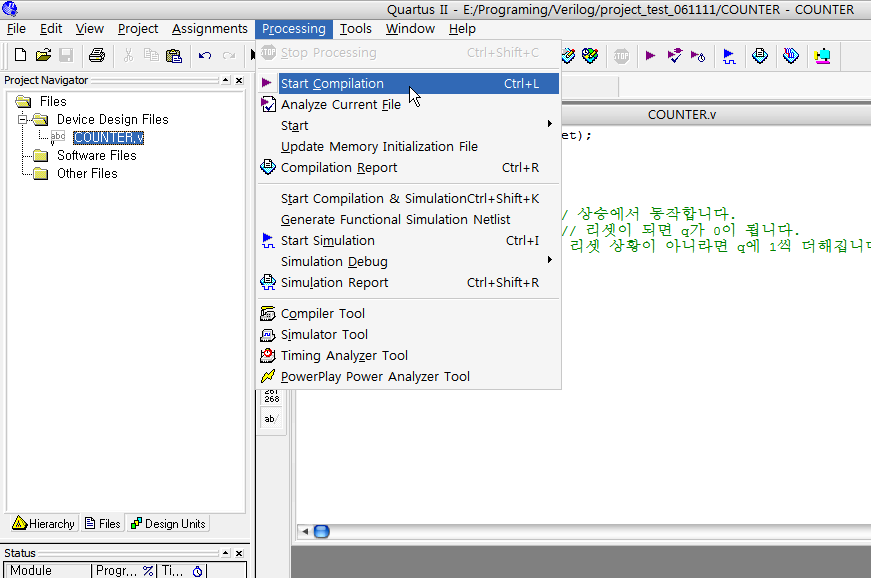Click the Cut scissors toolbar icon
This screenshot has height=578, width=871.
coord(128,55)
